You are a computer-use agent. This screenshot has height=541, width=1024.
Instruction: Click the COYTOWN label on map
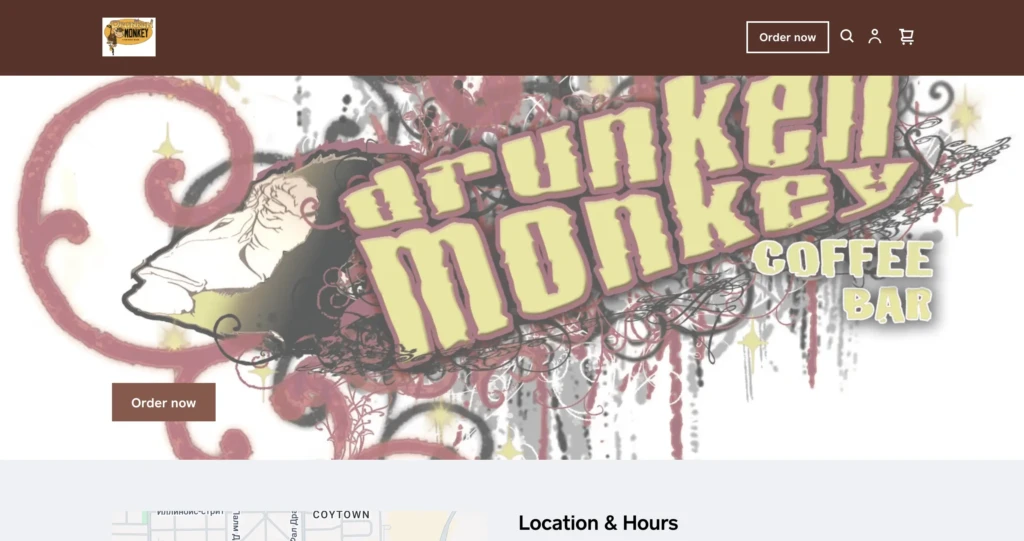coord(341,515)
